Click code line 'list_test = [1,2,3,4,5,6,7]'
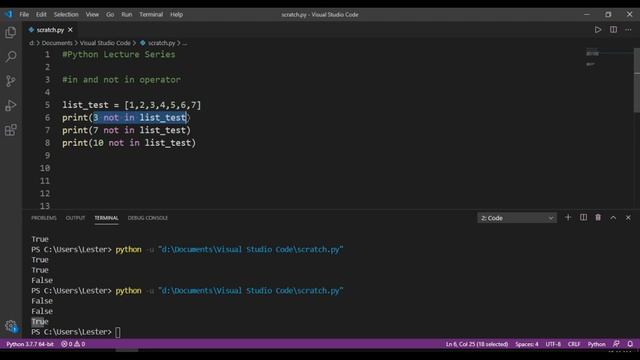 [131, 105]
